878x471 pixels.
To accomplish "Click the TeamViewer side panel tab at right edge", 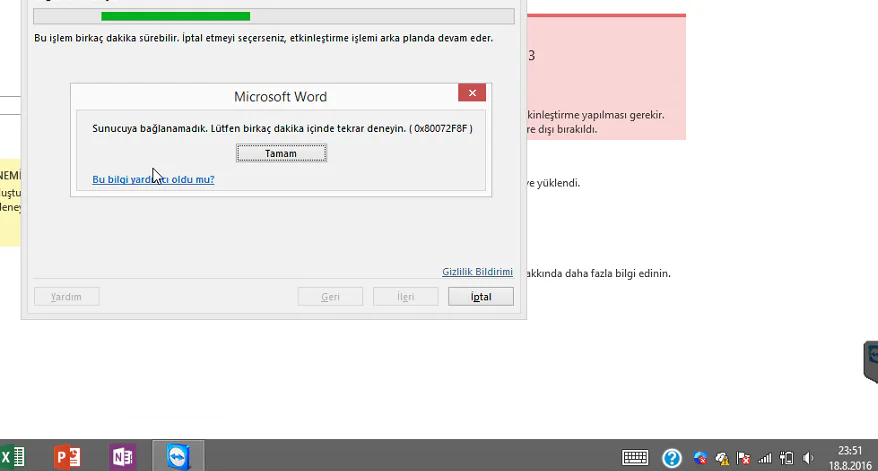I will 871,361.
